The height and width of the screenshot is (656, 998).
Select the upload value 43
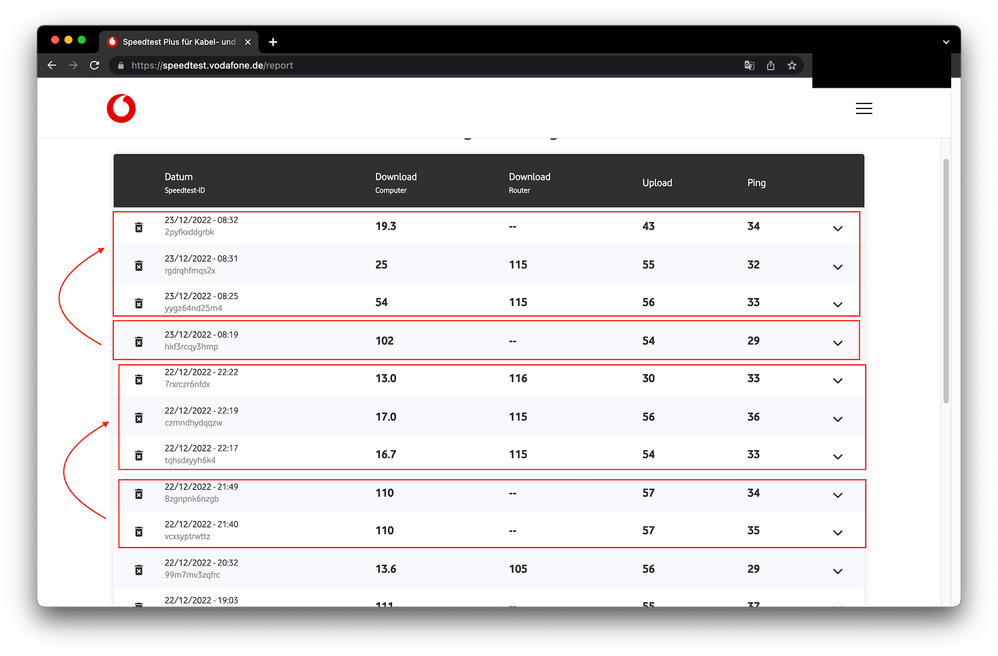click(648, 226)
